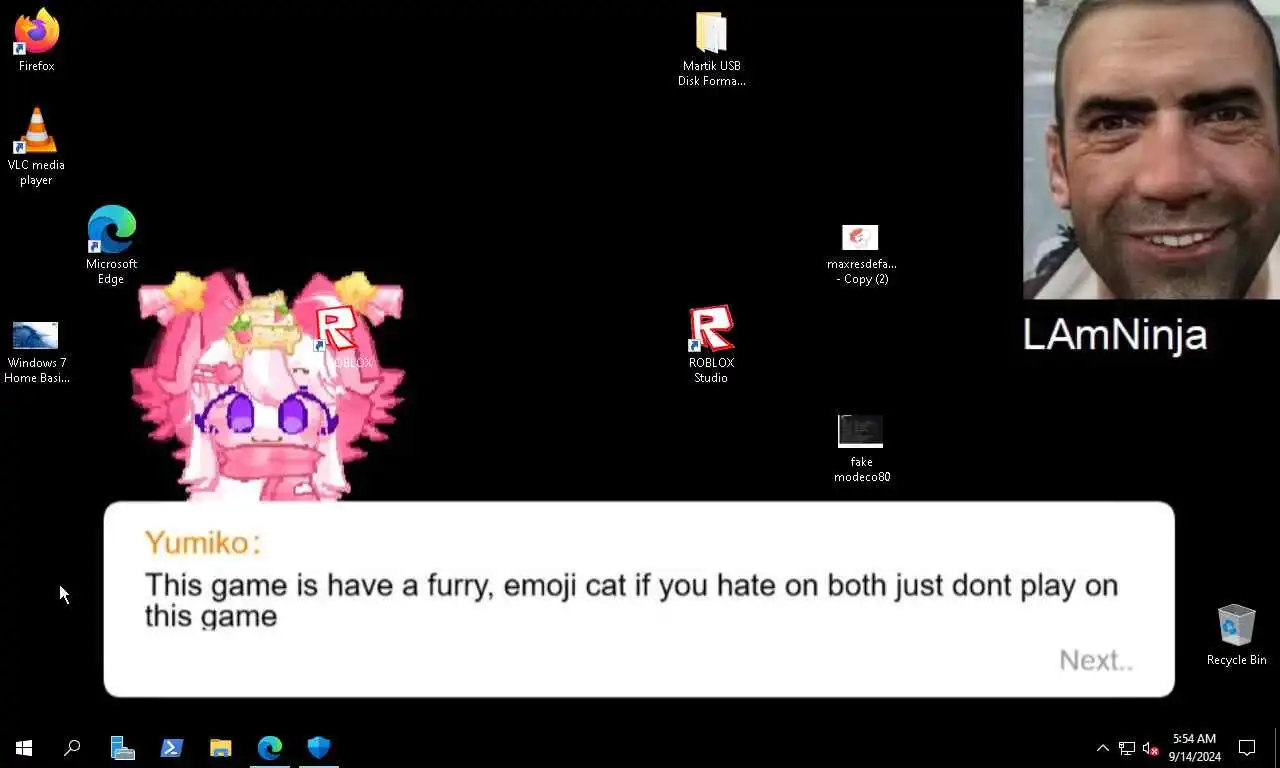Select the maxresdefault - Copy (2) image file

(861, 255)
